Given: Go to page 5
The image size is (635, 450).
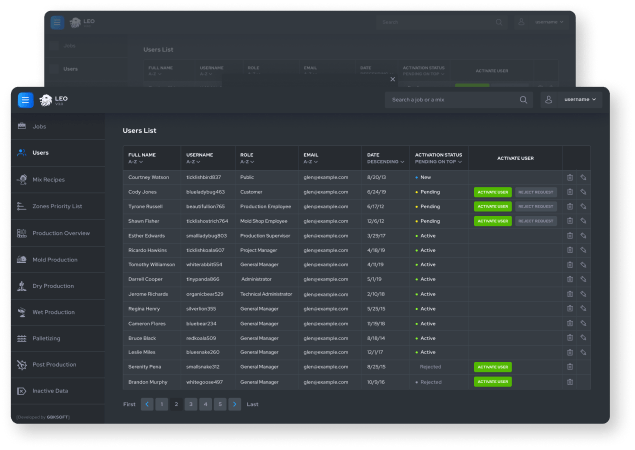Looking at the screenshot, I should 220,404.
